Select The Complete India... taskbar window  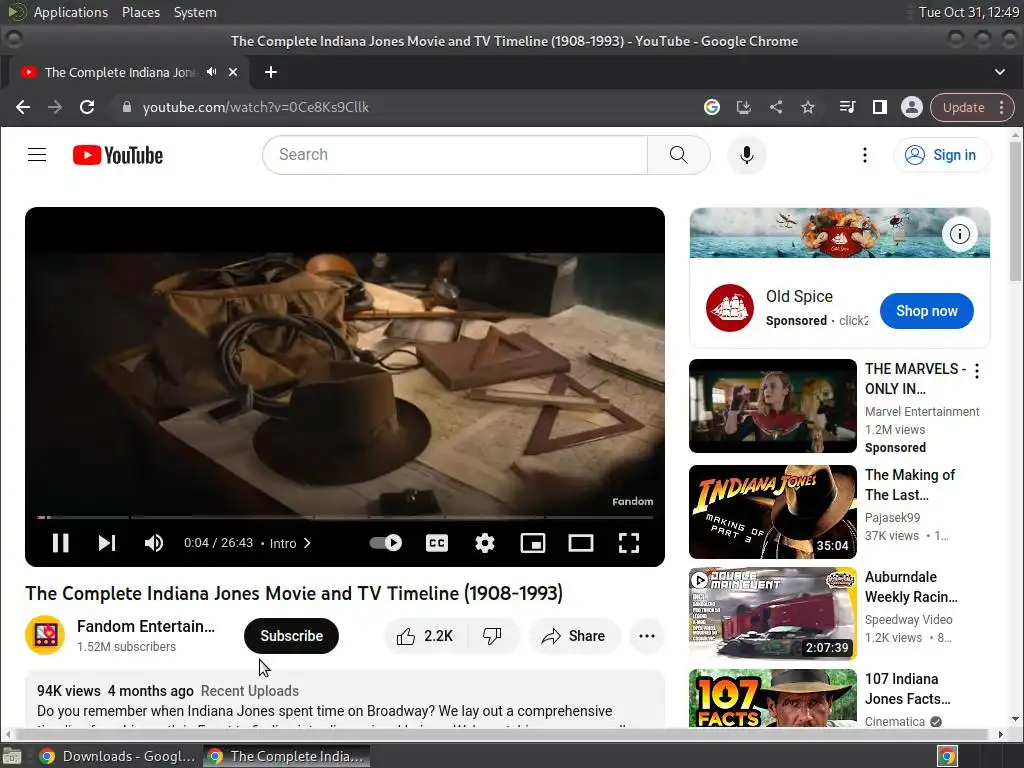coord(286,756)
